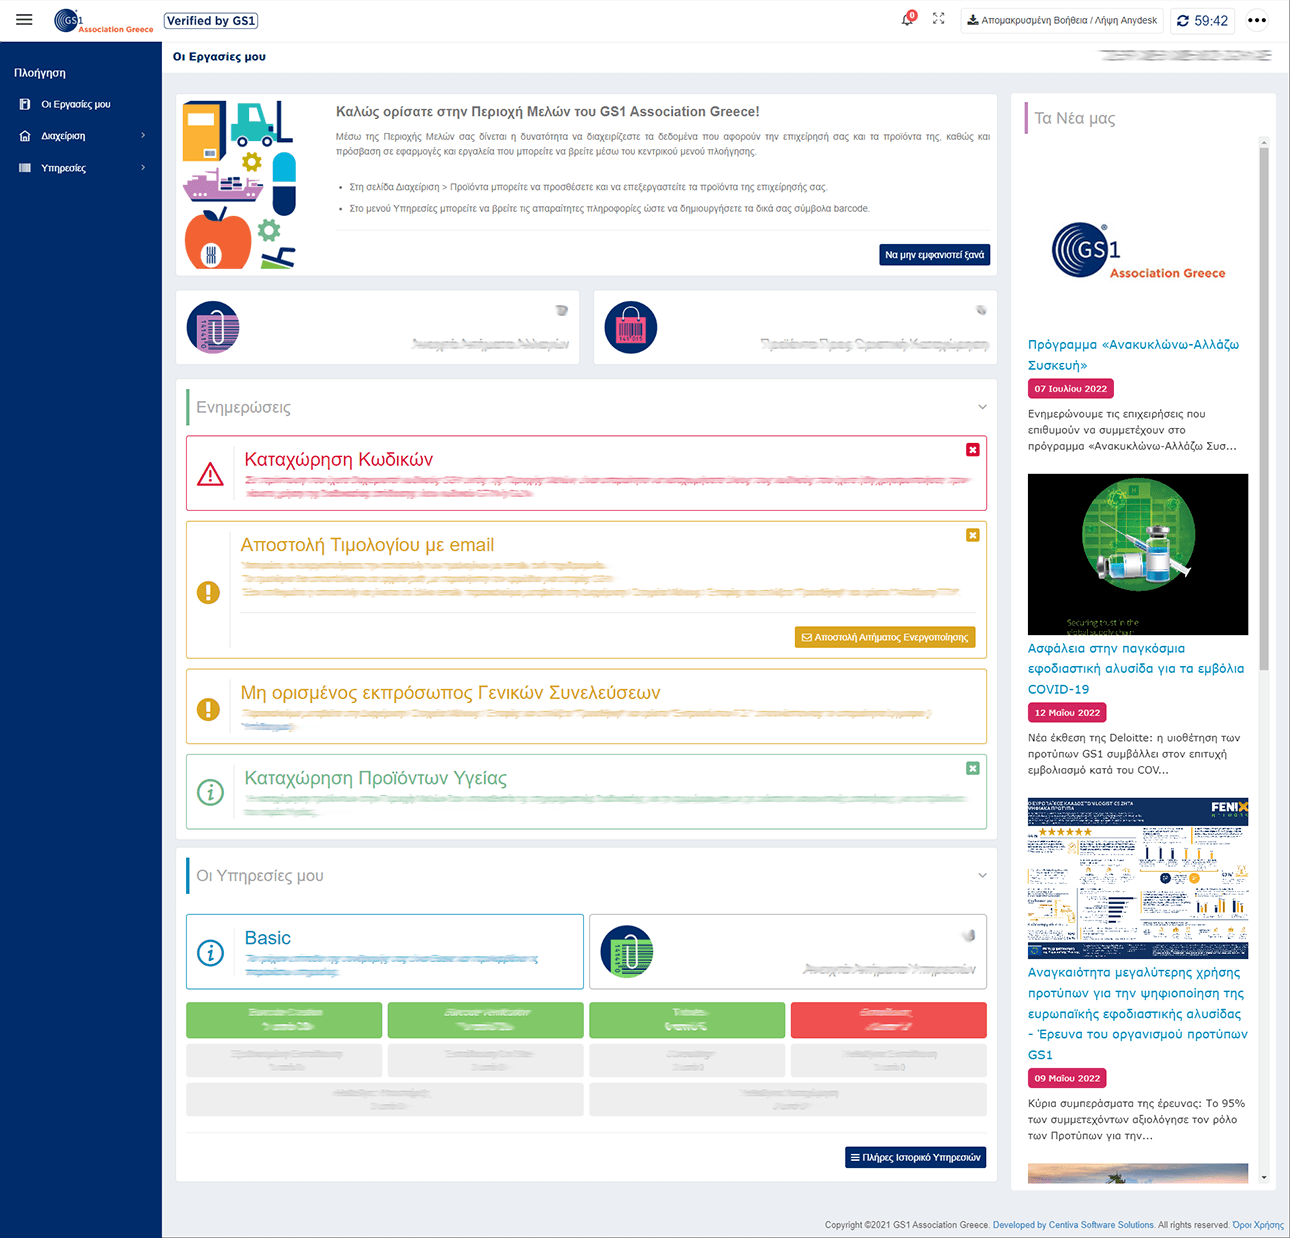Open the notifications bell
Screen dimensions: 1290x1238
pos(908,19)
